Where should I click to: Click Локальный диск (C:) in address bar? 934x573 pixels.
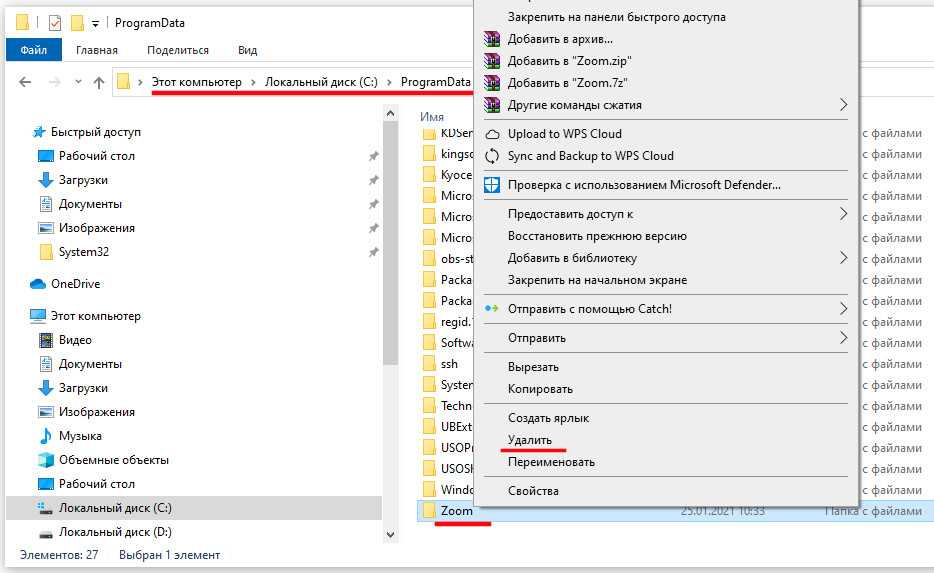321,82
